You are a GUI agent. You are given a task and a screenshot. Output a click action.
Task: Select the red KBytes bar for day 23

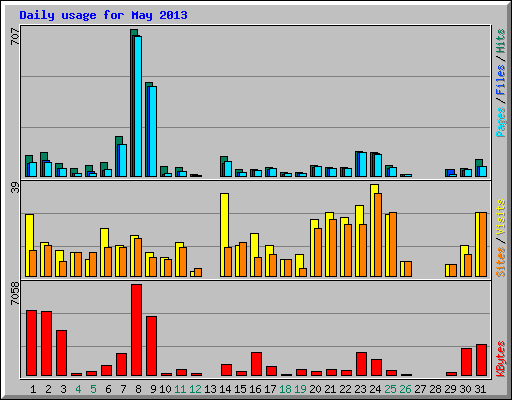click(x=361, y=364)
